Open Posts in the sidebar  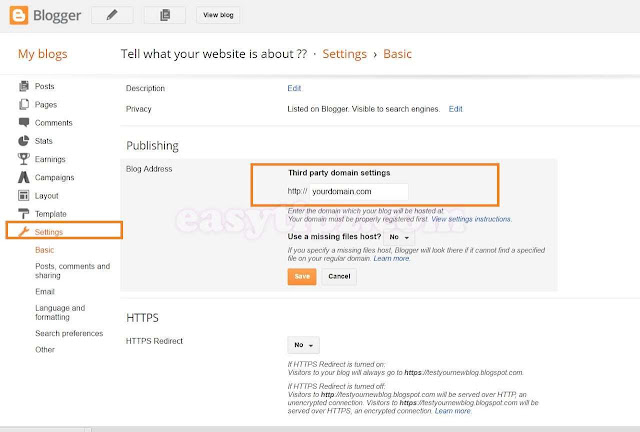44,86
